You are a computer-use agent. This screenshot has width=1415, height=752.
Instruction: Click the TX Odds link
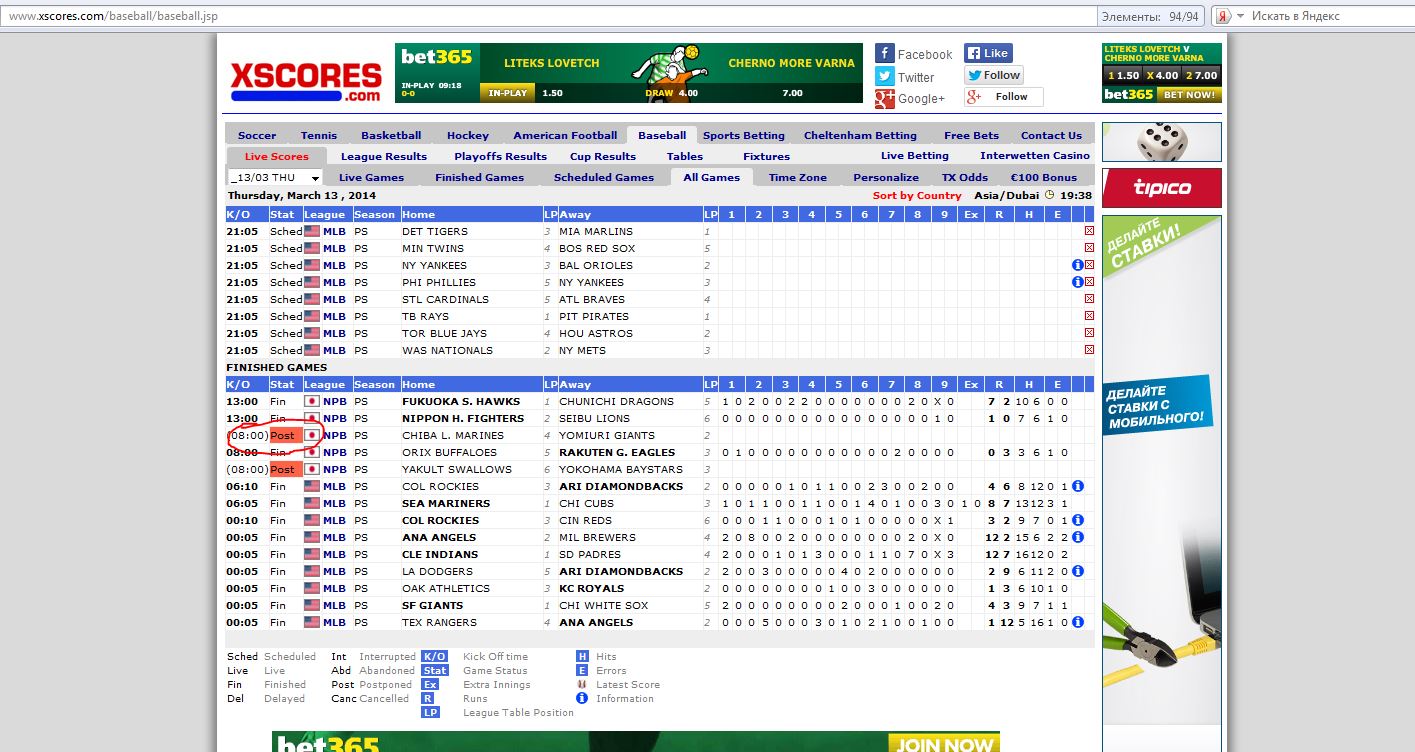click(965, 177)
